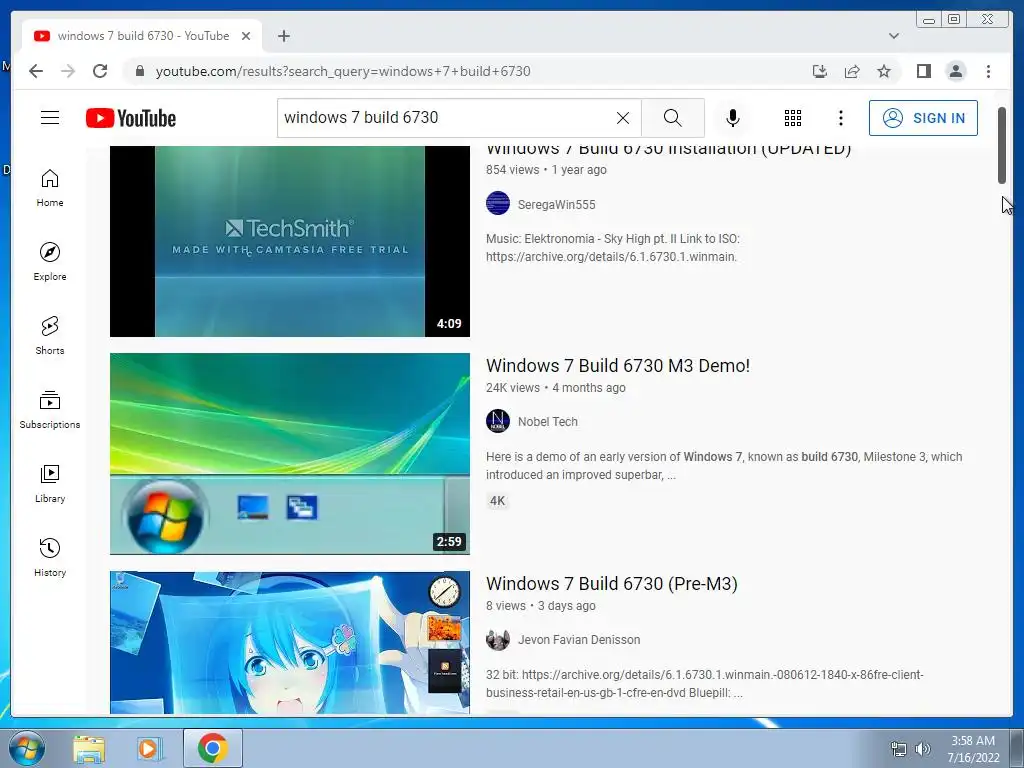Open Subscriptions in the sidebar
Viewport: 1024px width, 768px height.
50,409
